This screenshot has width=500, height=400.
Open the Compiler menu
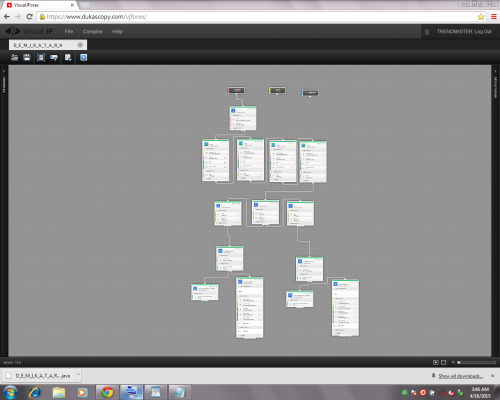tap(92, 31)
